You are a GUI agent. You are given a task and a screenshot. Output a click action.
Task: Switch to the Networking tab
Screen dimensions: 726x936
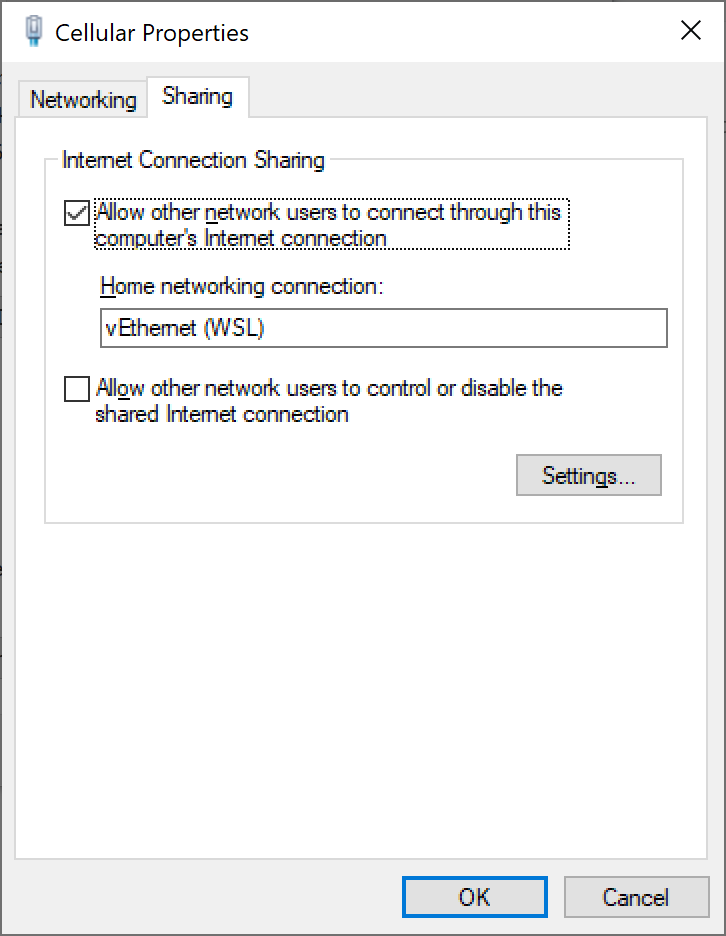[81, 99]
